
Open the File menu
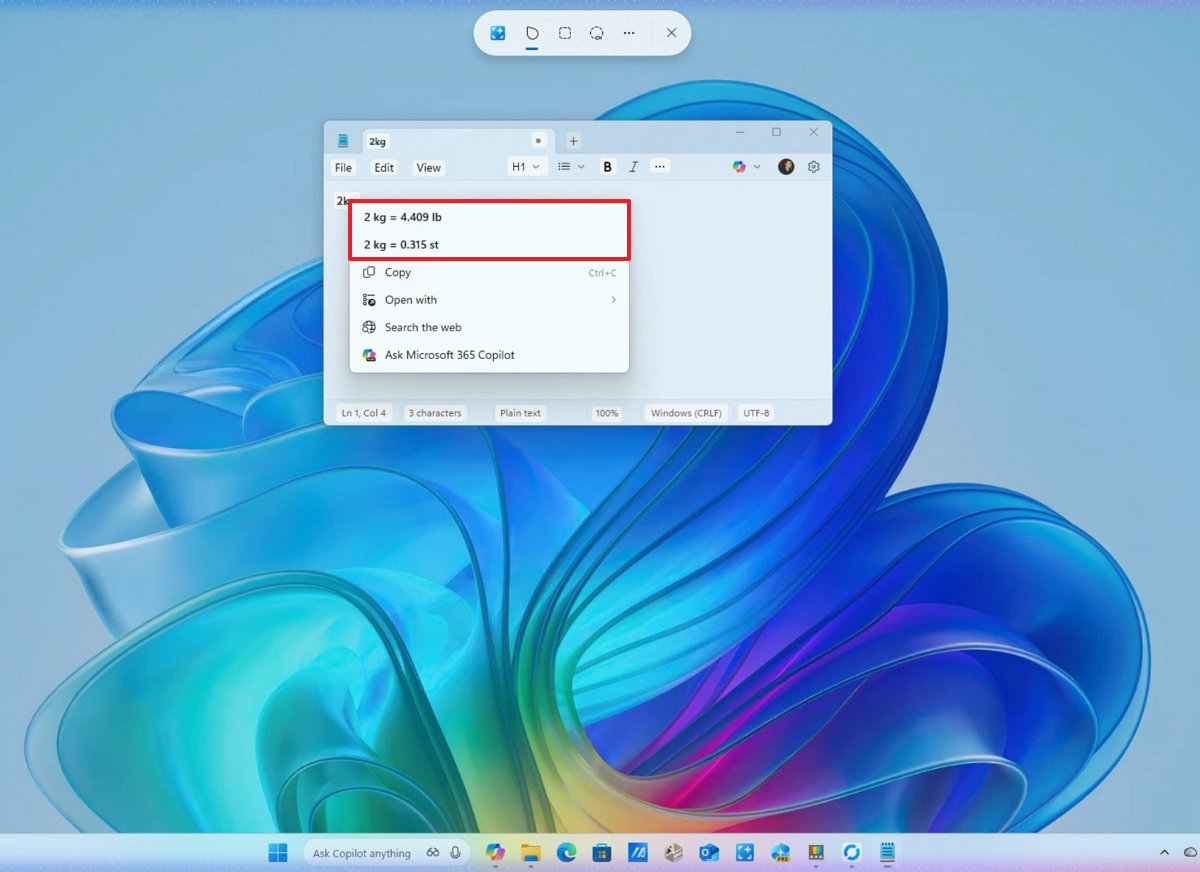point(343,168)
